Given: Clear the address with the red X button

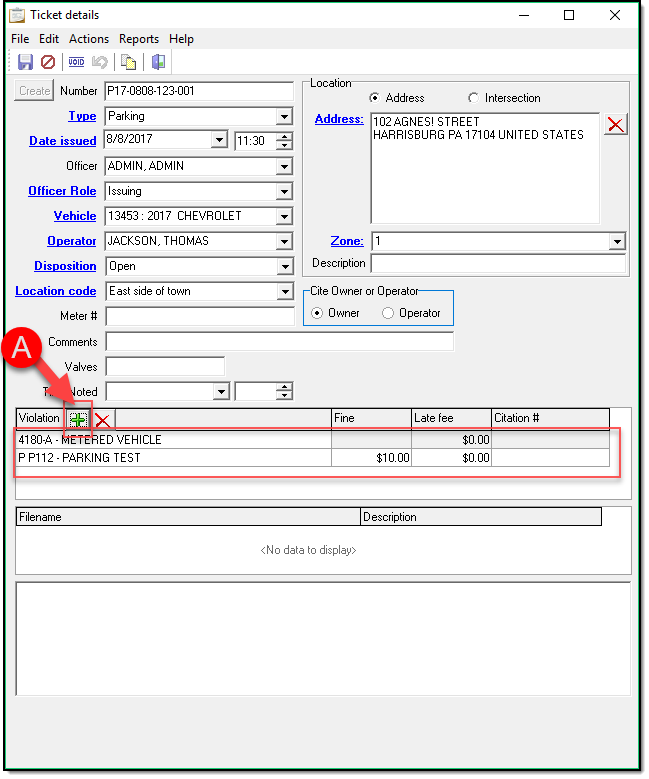Looking at the screenshot, I should coord(616,124).
